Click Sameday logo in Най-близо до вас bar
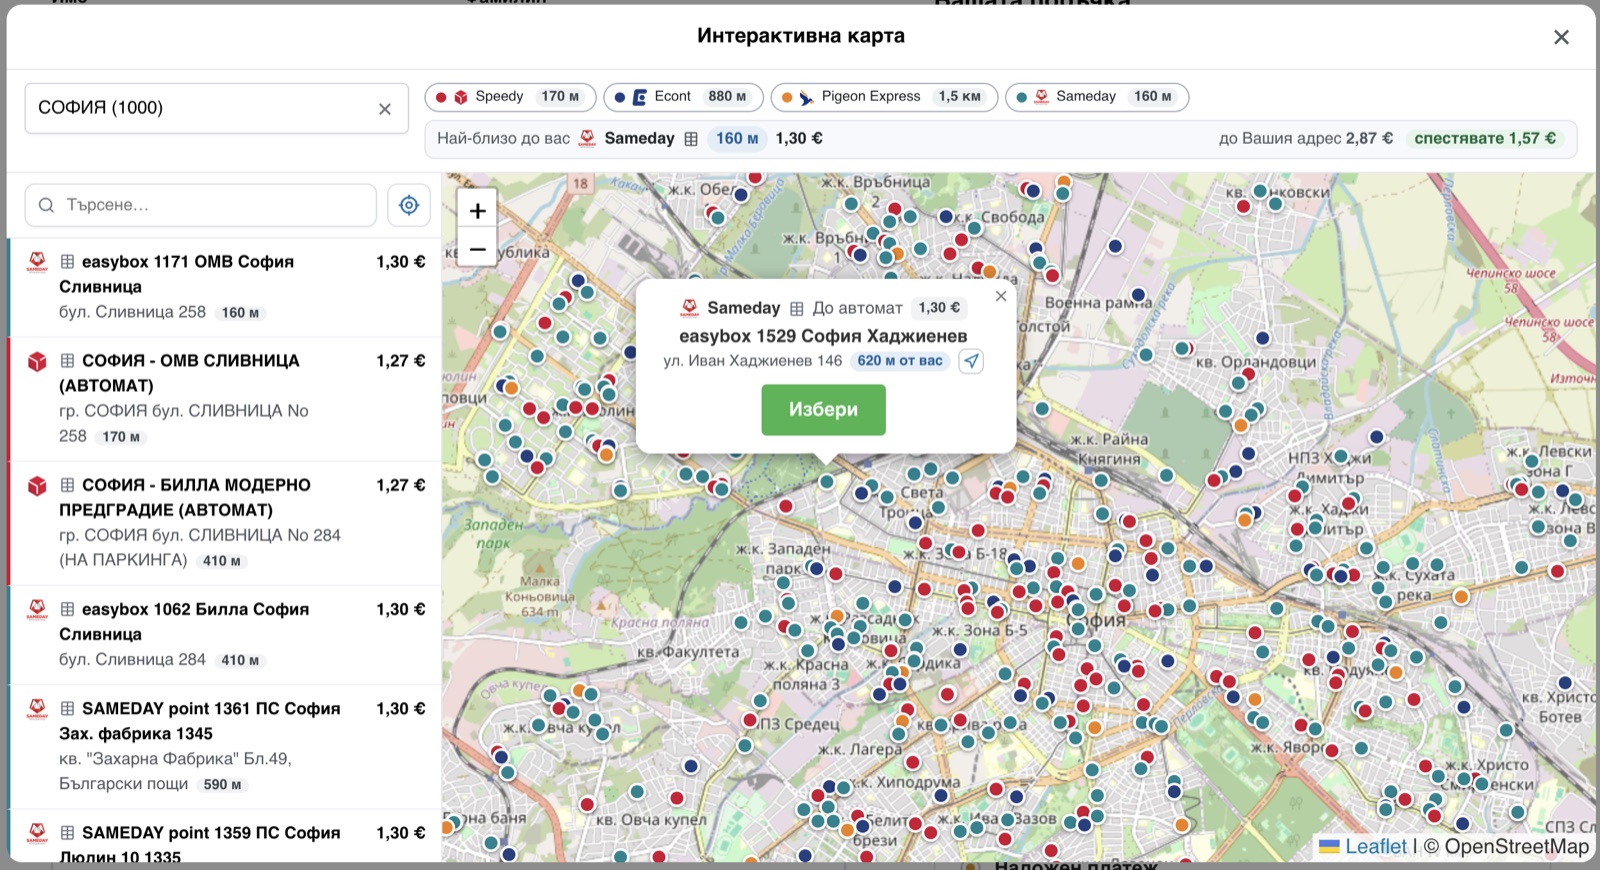The height and width of the screenshot is (870, 1600). [587, 138]
